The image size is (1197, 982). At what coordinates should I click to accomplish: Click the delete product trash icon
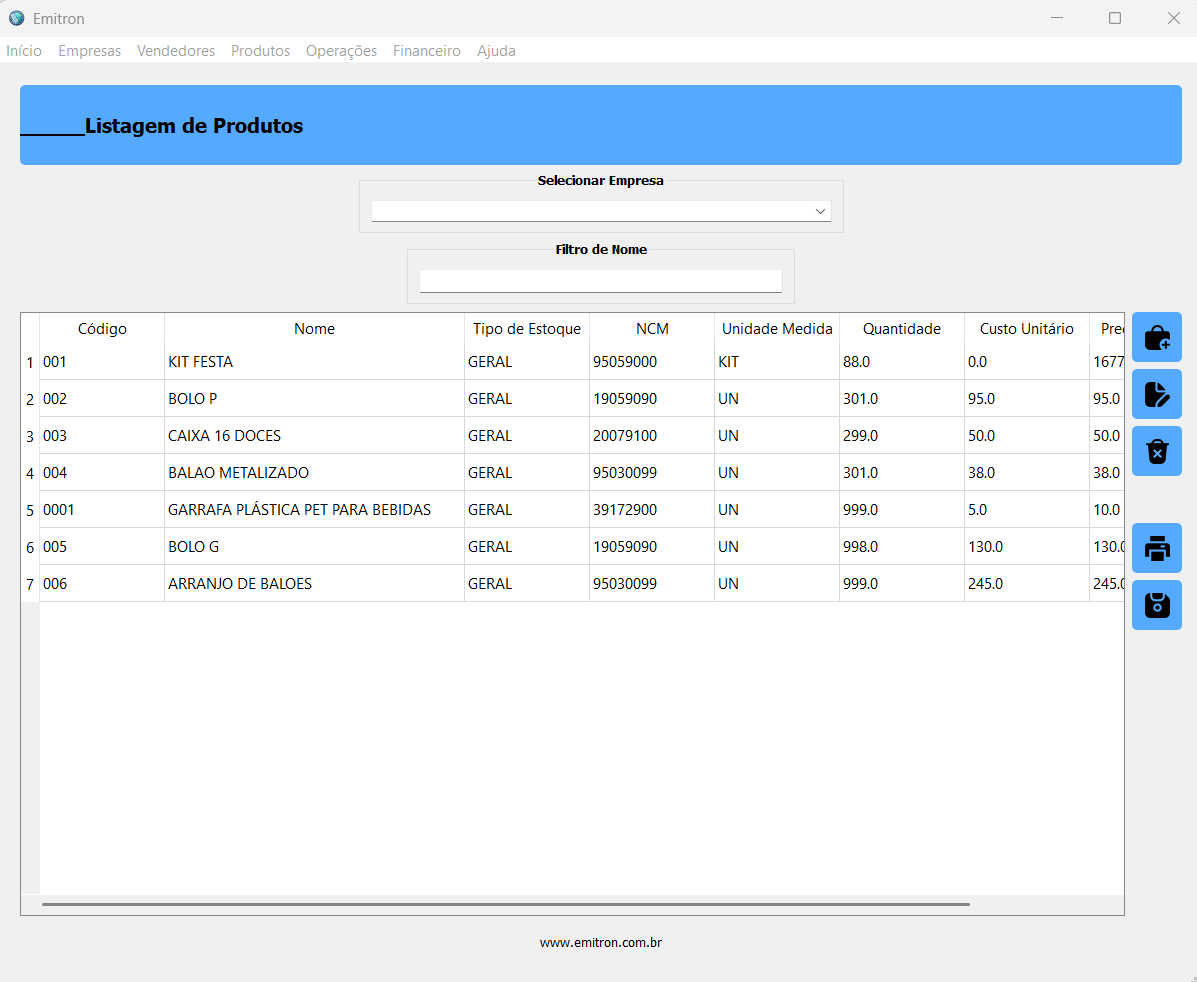coord(1156,451)
